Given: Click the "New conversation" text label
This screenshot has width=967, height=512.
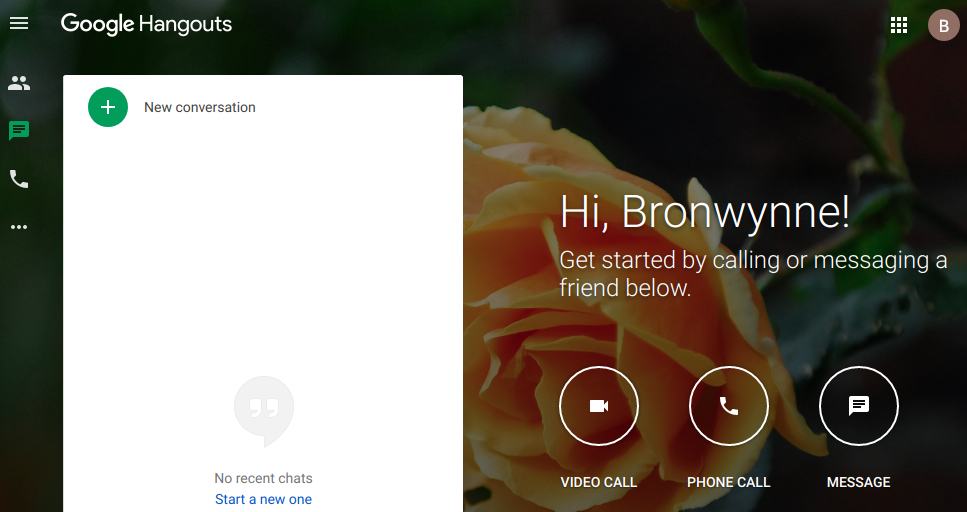Looking at the screenshot, I should click(200, 107).
